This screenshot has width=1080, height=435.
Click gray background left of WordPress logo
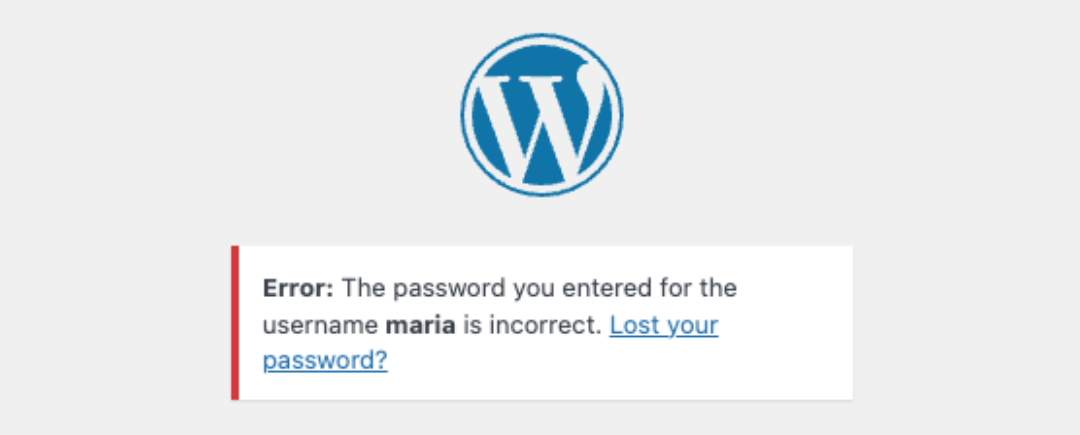click(x=227, y=115)
